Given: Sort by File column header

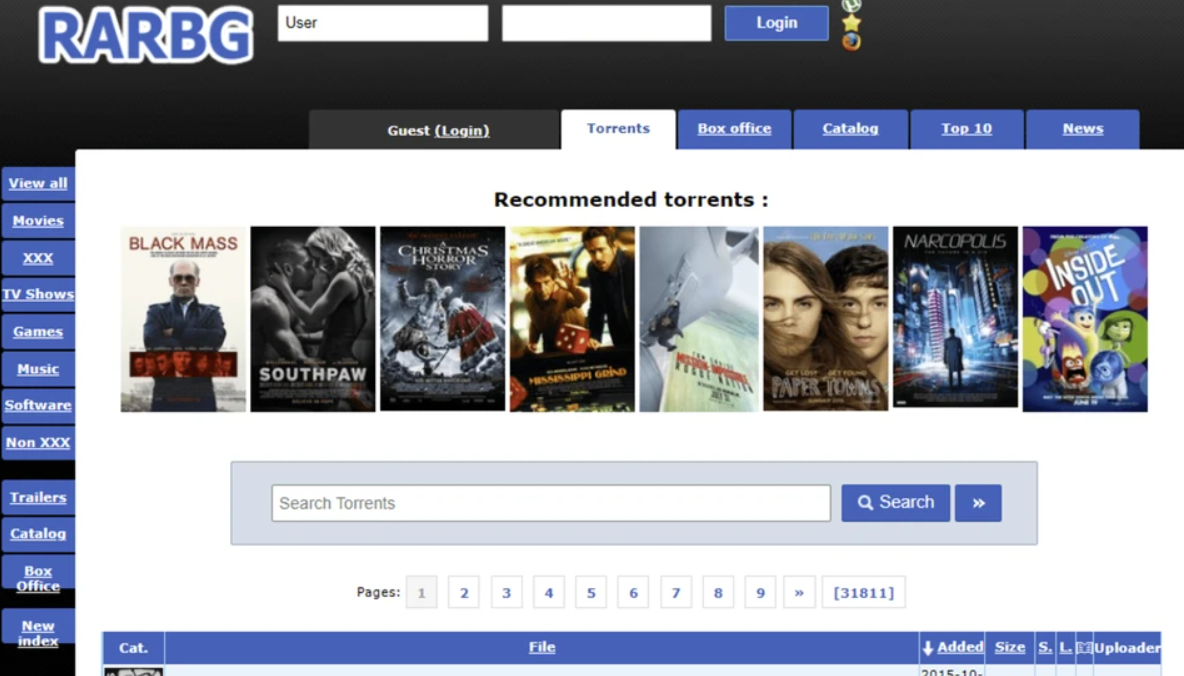Looking at the screenshot, I should pyautogui.click(x=542, y=647).
